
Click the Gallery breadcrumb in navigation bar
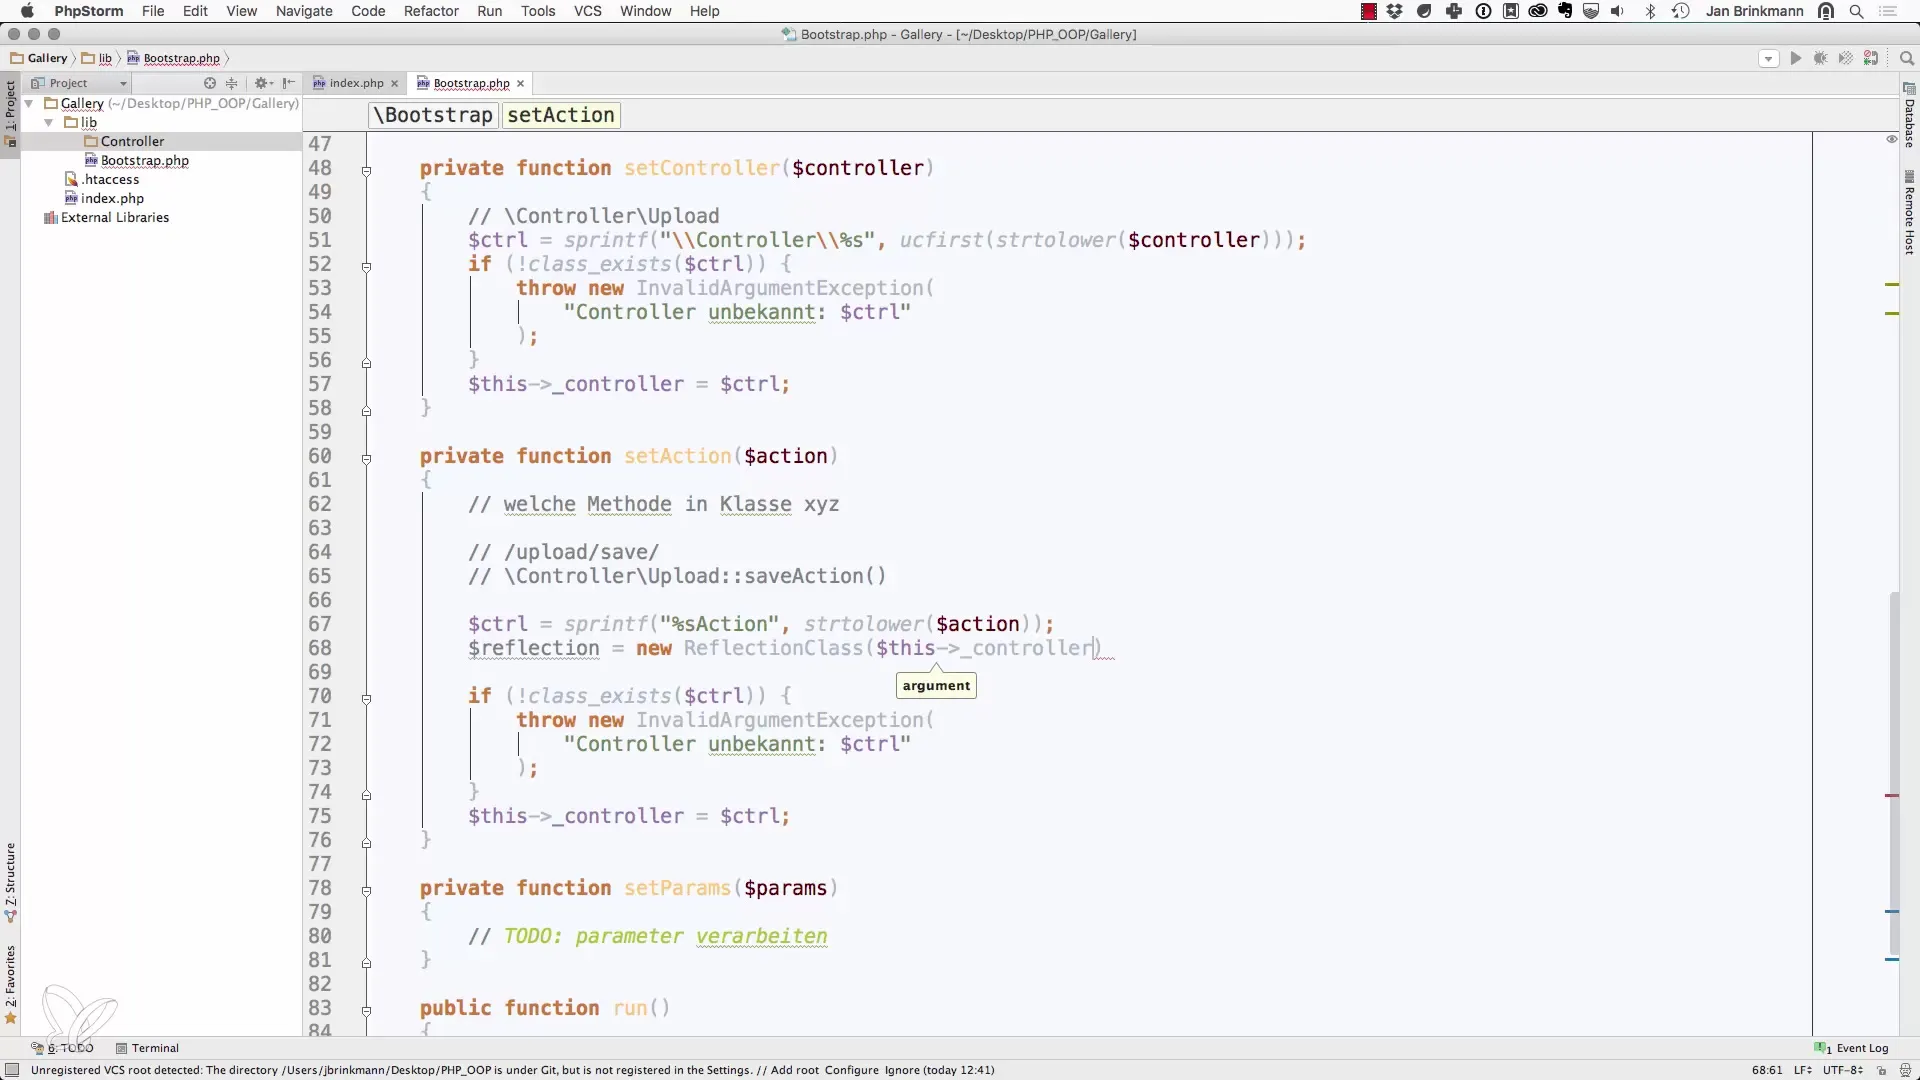click(39, 59)
